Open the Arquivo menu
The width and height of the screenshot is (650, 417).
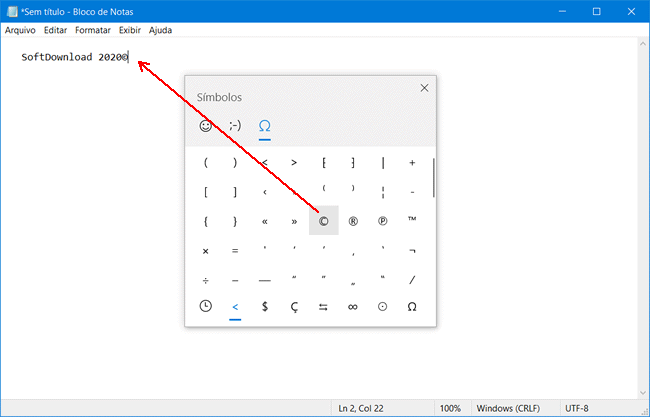pos(20,30)
